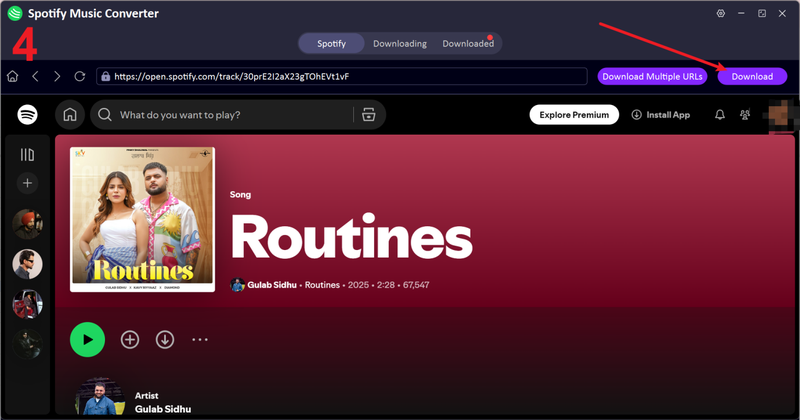Open Spotify Home button
The image size is (800, 420).
pyautogui.click(x=69, y=115)
